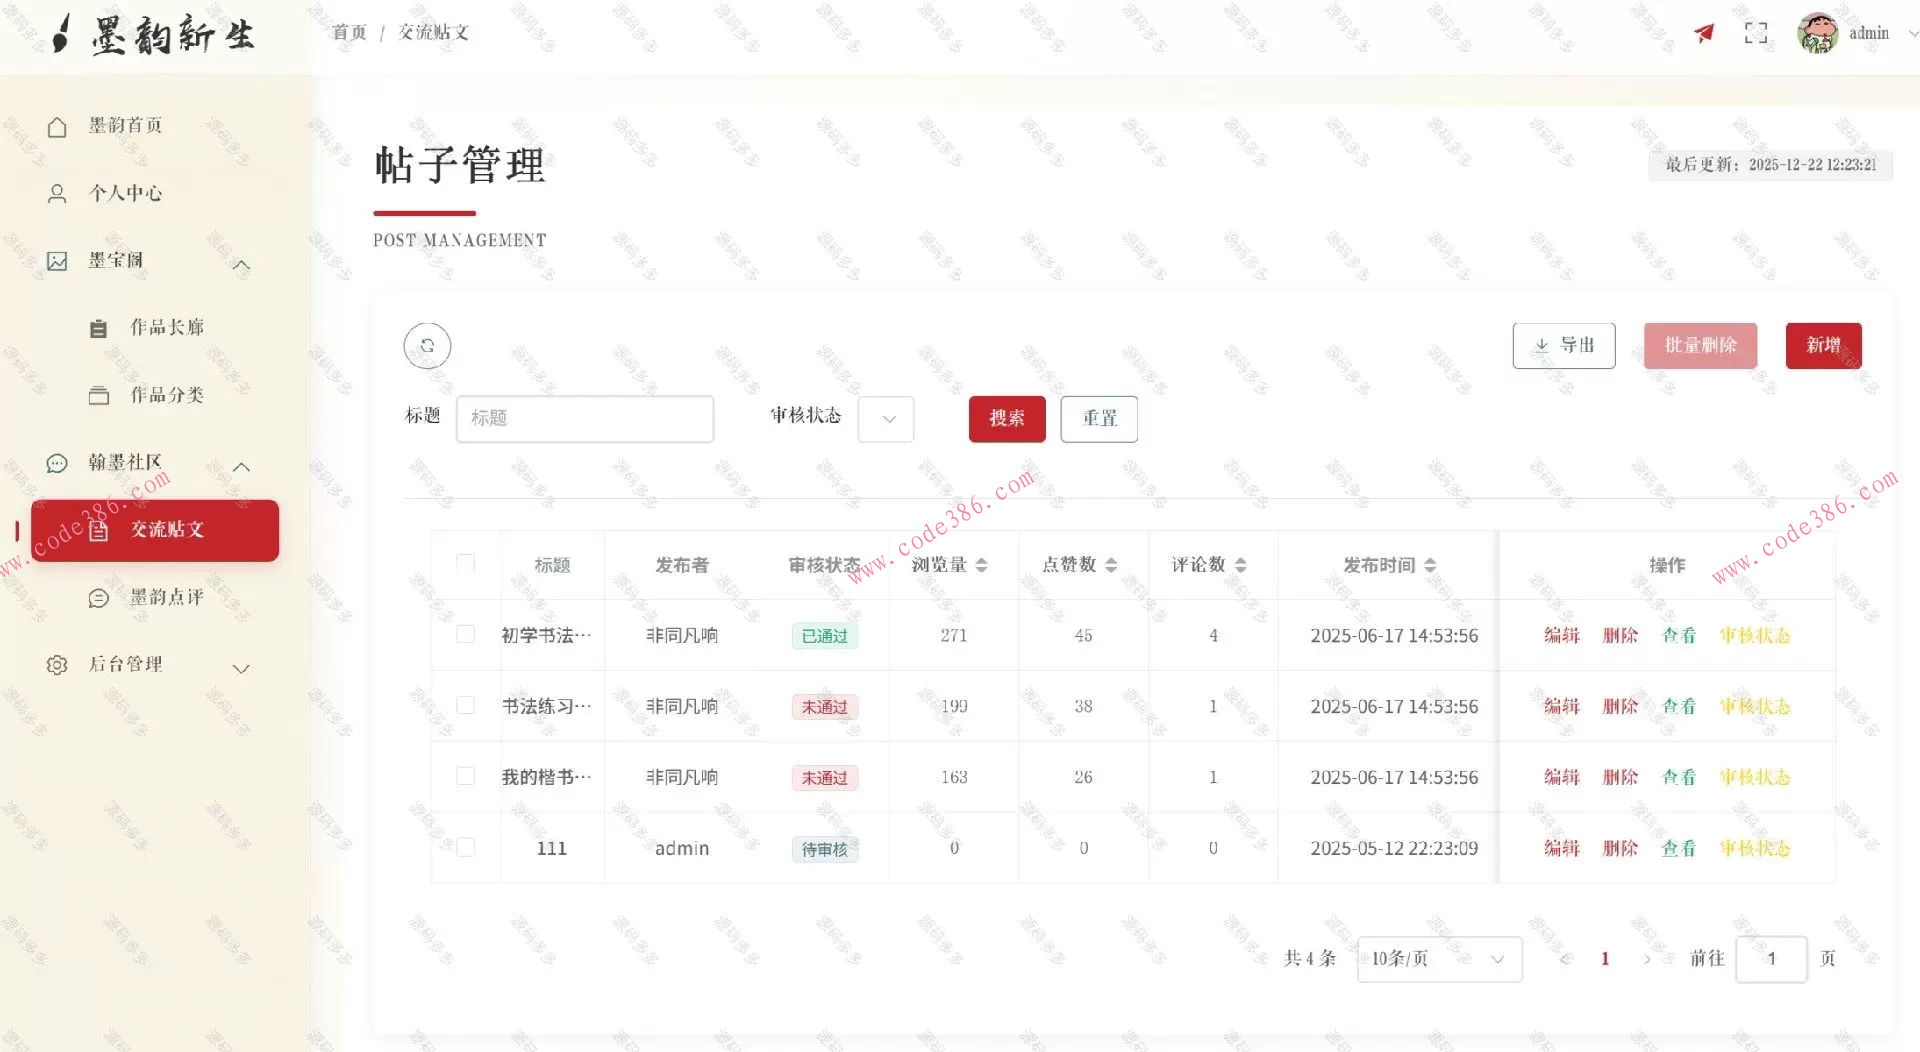Select the checkbox on the 初学书法 row
The image size is (1920, 1052).
[x=465, y=635]
